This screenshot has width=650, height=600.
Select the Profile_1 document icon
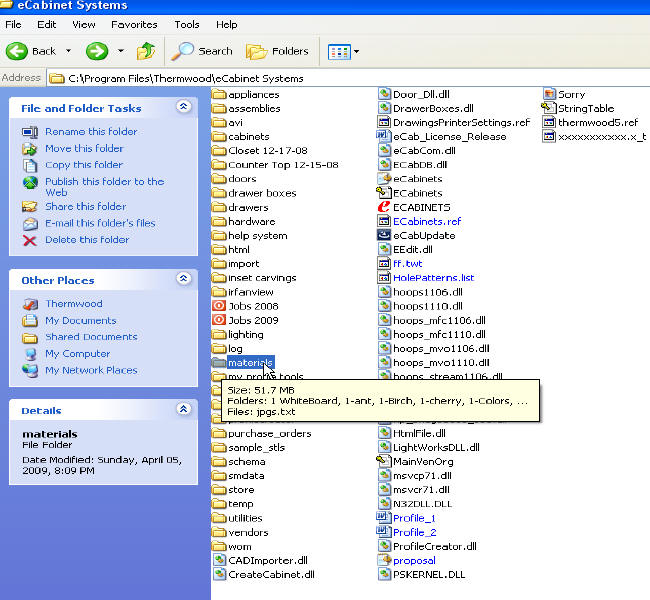click(383, 518)
